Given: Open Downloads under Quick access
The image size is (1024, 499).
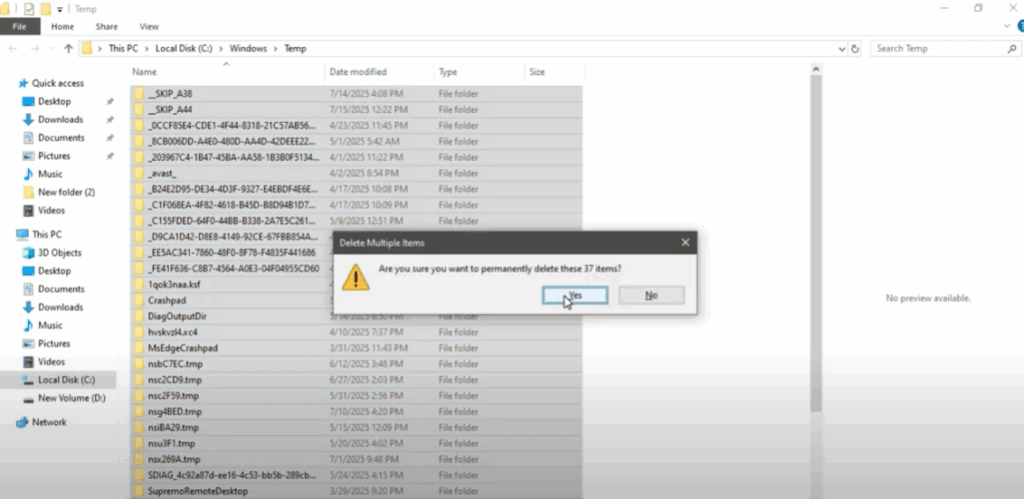Looking at the screenshot, I should (60, 120).
